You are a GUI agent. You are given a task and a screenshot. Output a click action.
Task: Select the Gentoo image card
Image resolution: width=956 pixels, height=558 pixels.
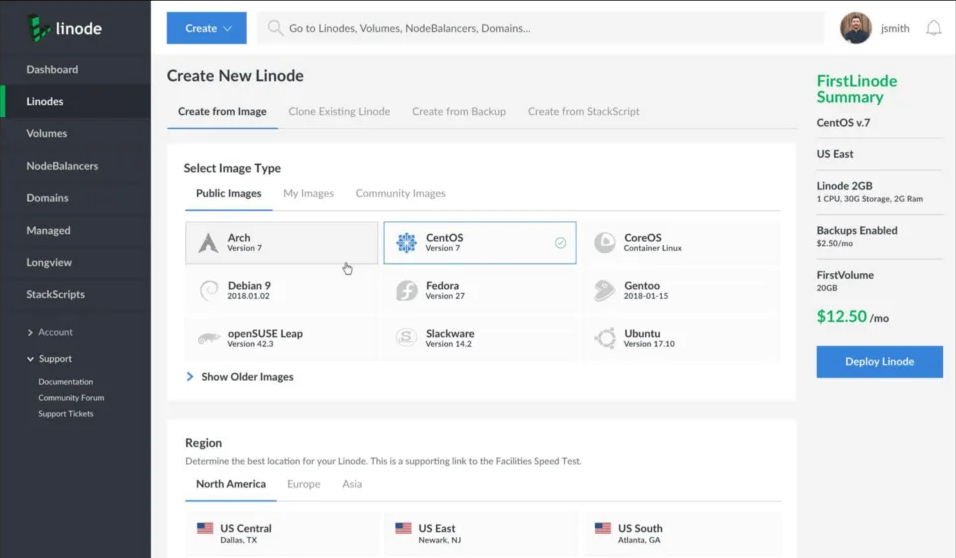point(681,290)
